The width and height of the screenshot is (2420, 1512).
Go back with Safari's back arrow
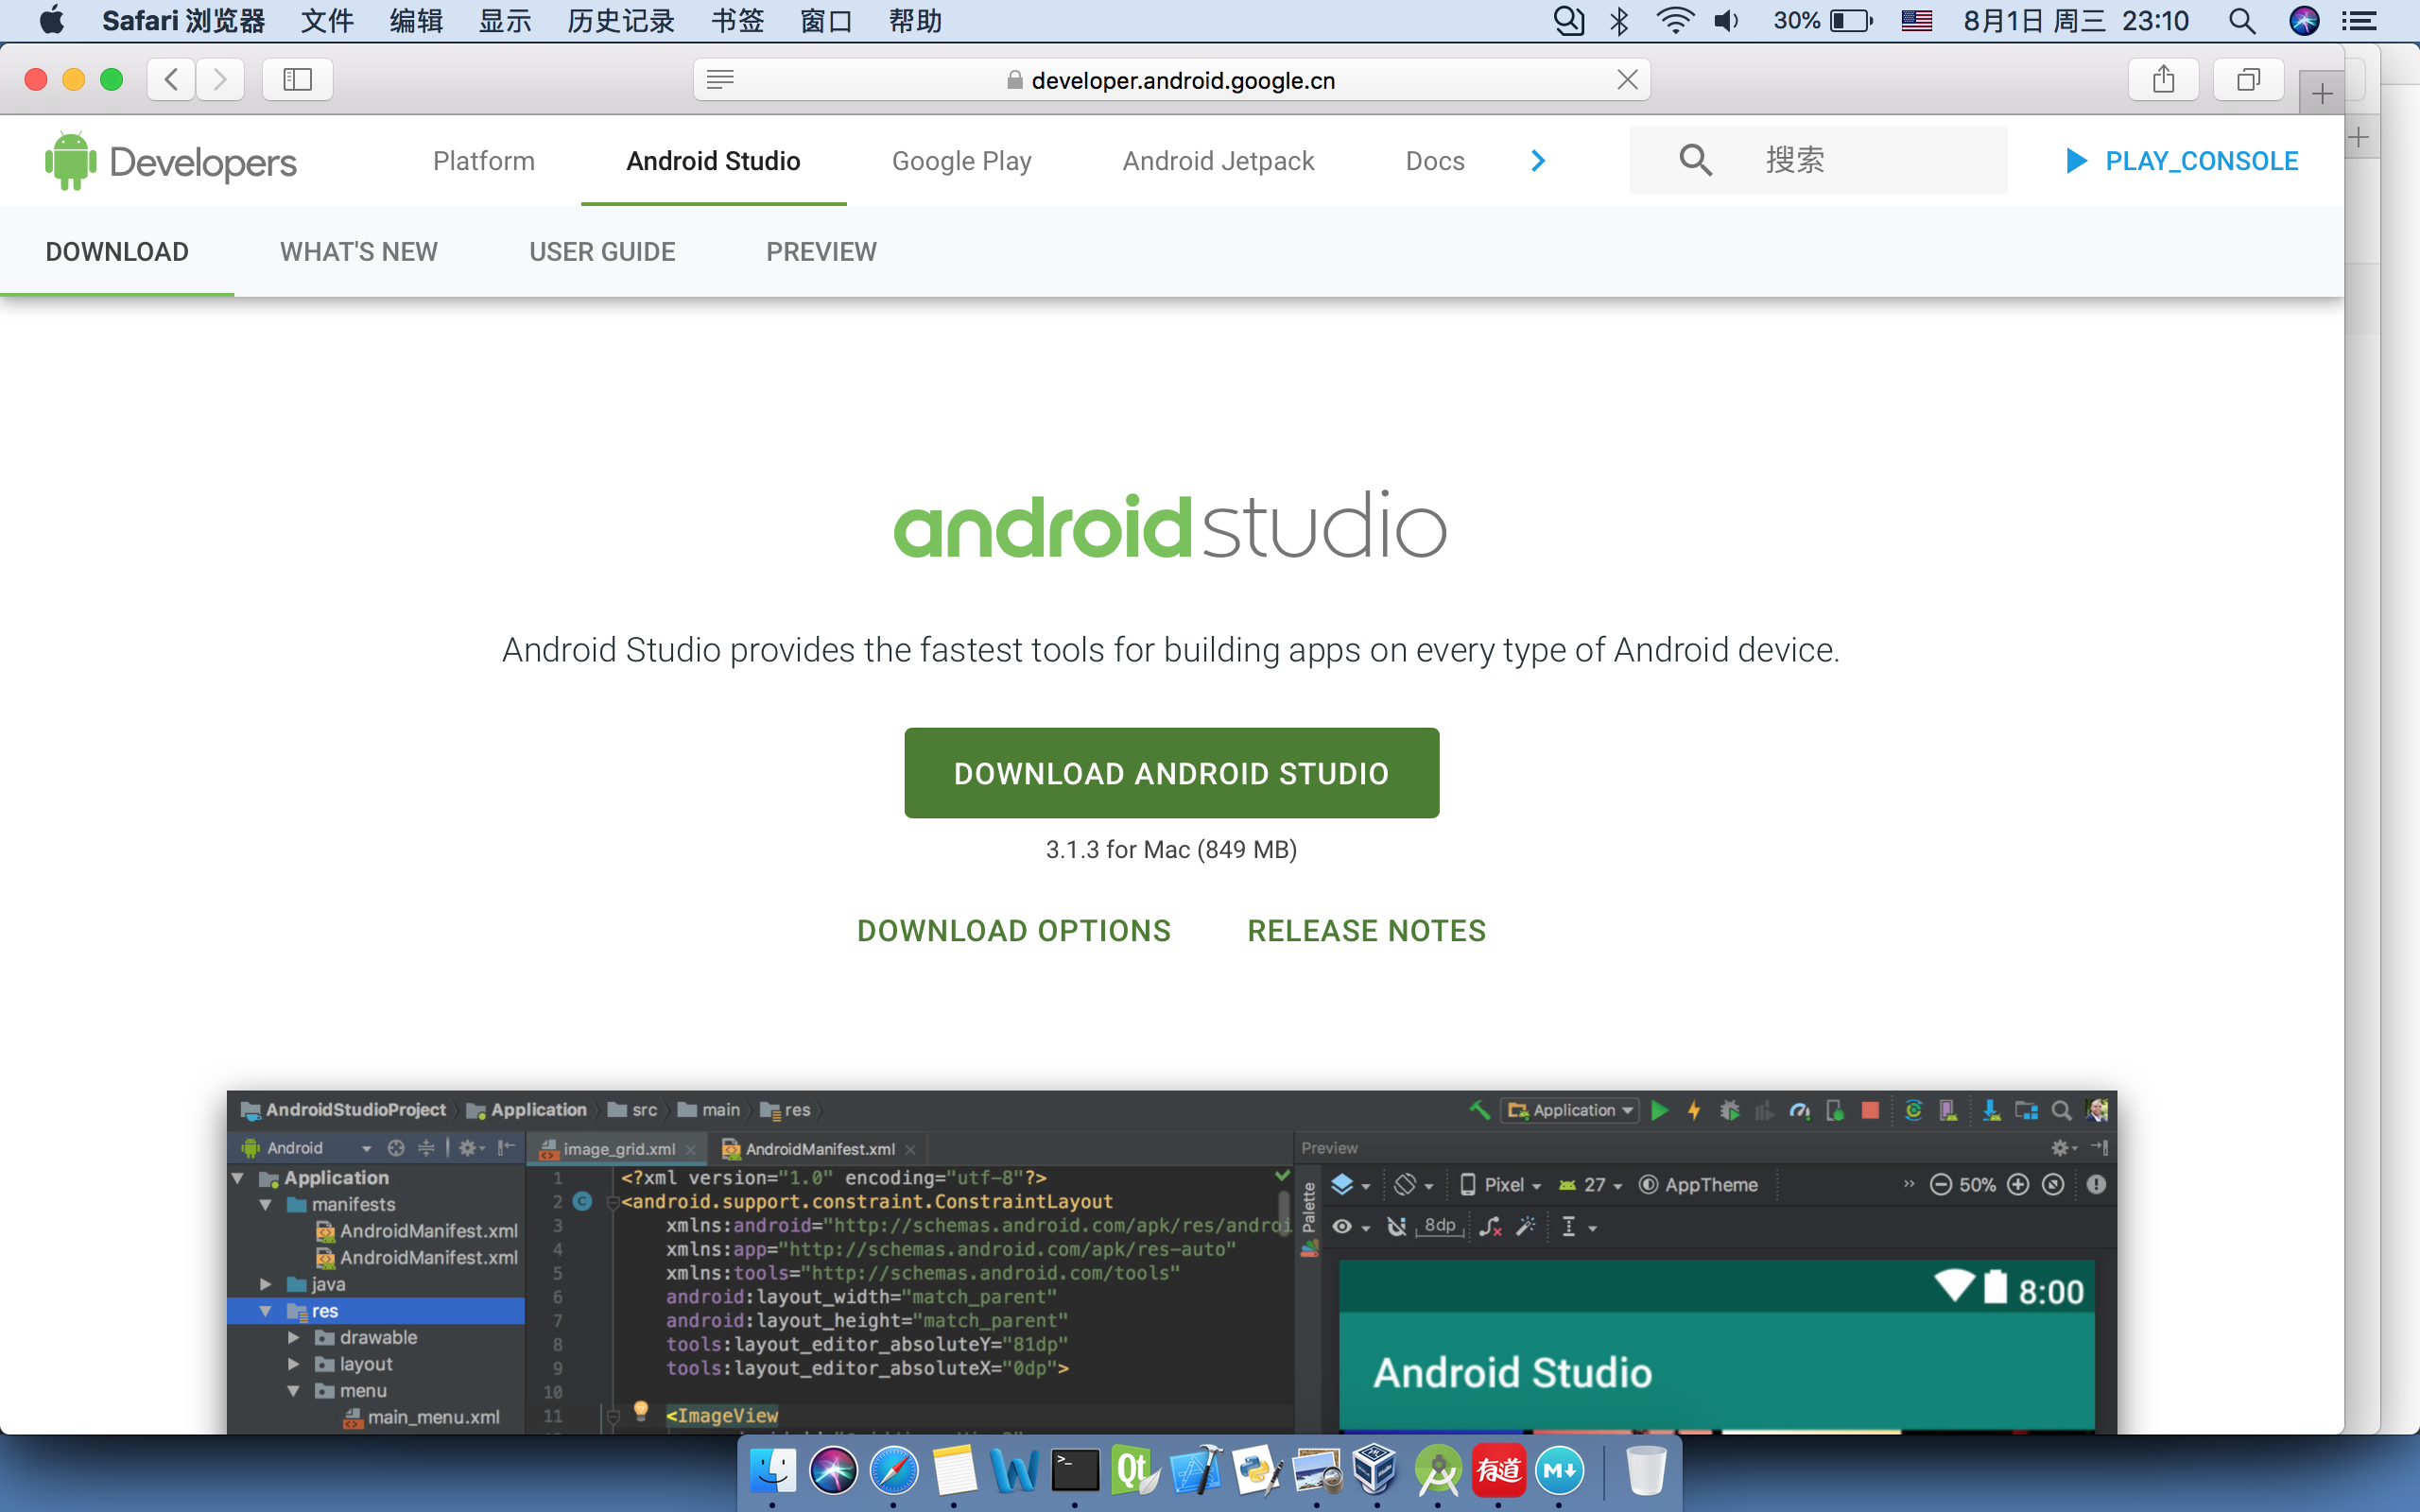[172, 79]
